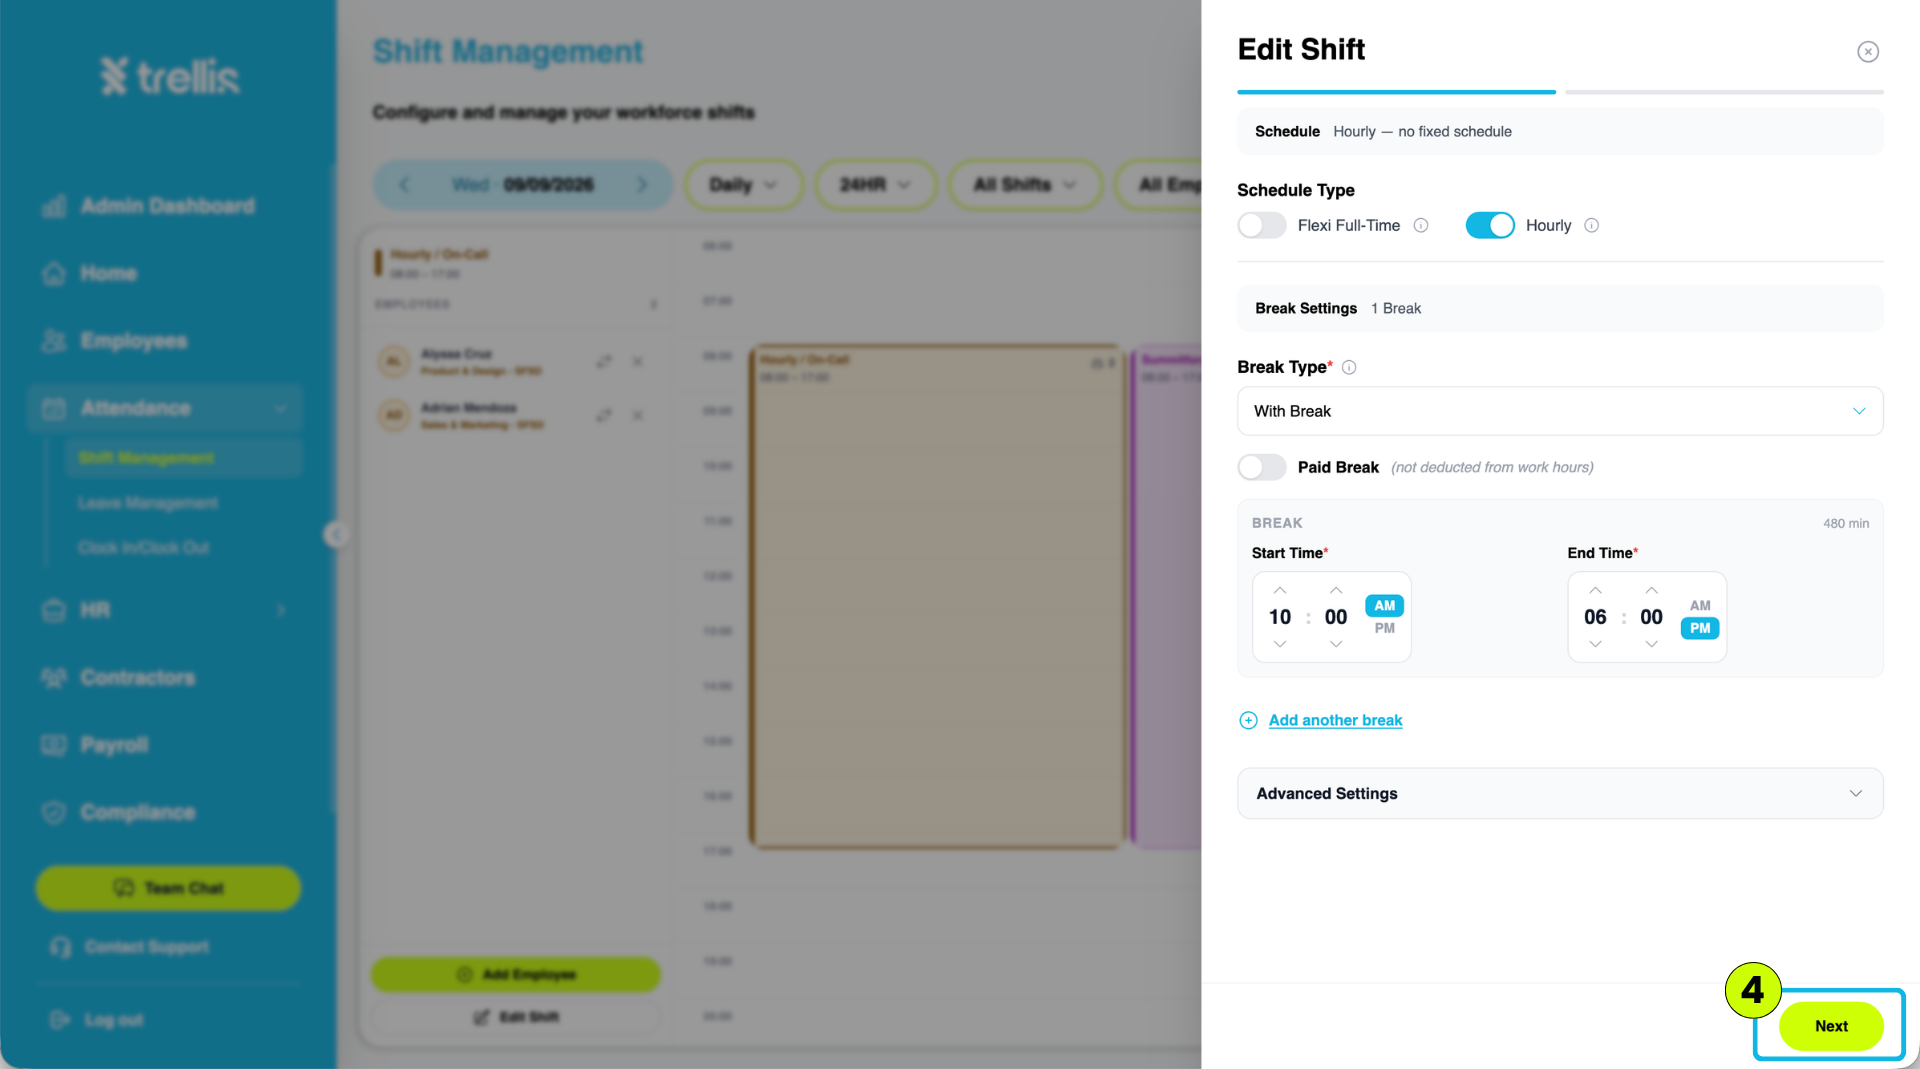Open the Daily view dropdown

[743, 185]
